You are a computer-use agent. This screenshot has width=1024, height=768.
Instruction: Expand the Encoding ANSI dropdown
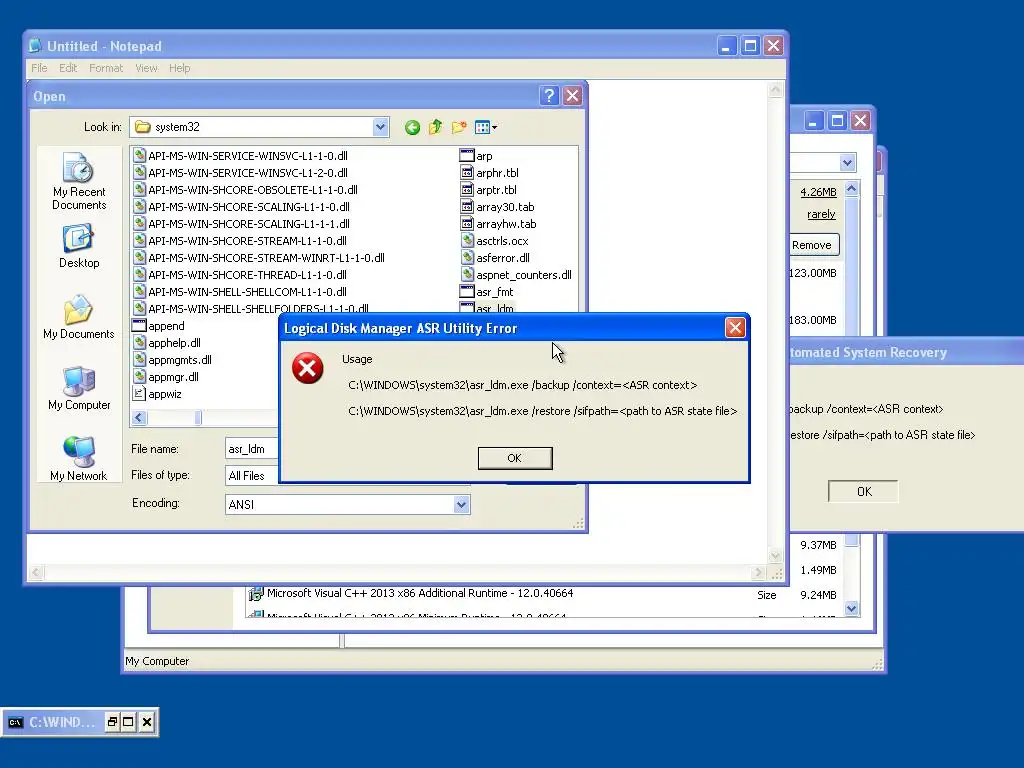pyautogui.click(x=461, y=504)
